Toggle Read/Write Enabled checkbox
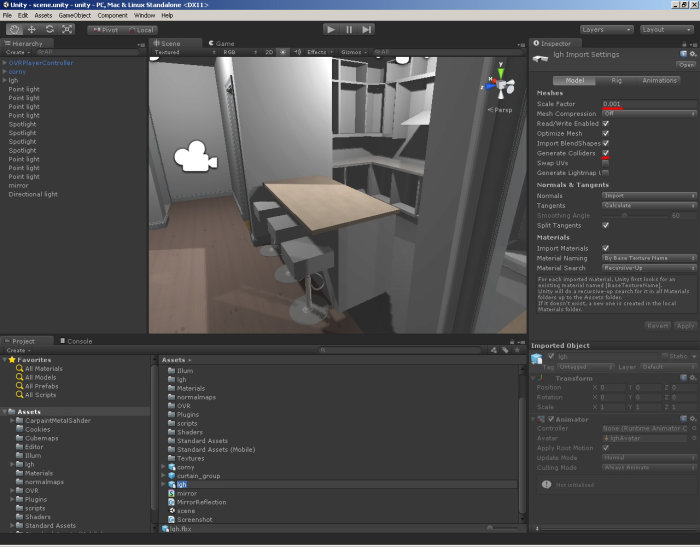This screenshot has height=547, width=700. (x=605, y=124)
